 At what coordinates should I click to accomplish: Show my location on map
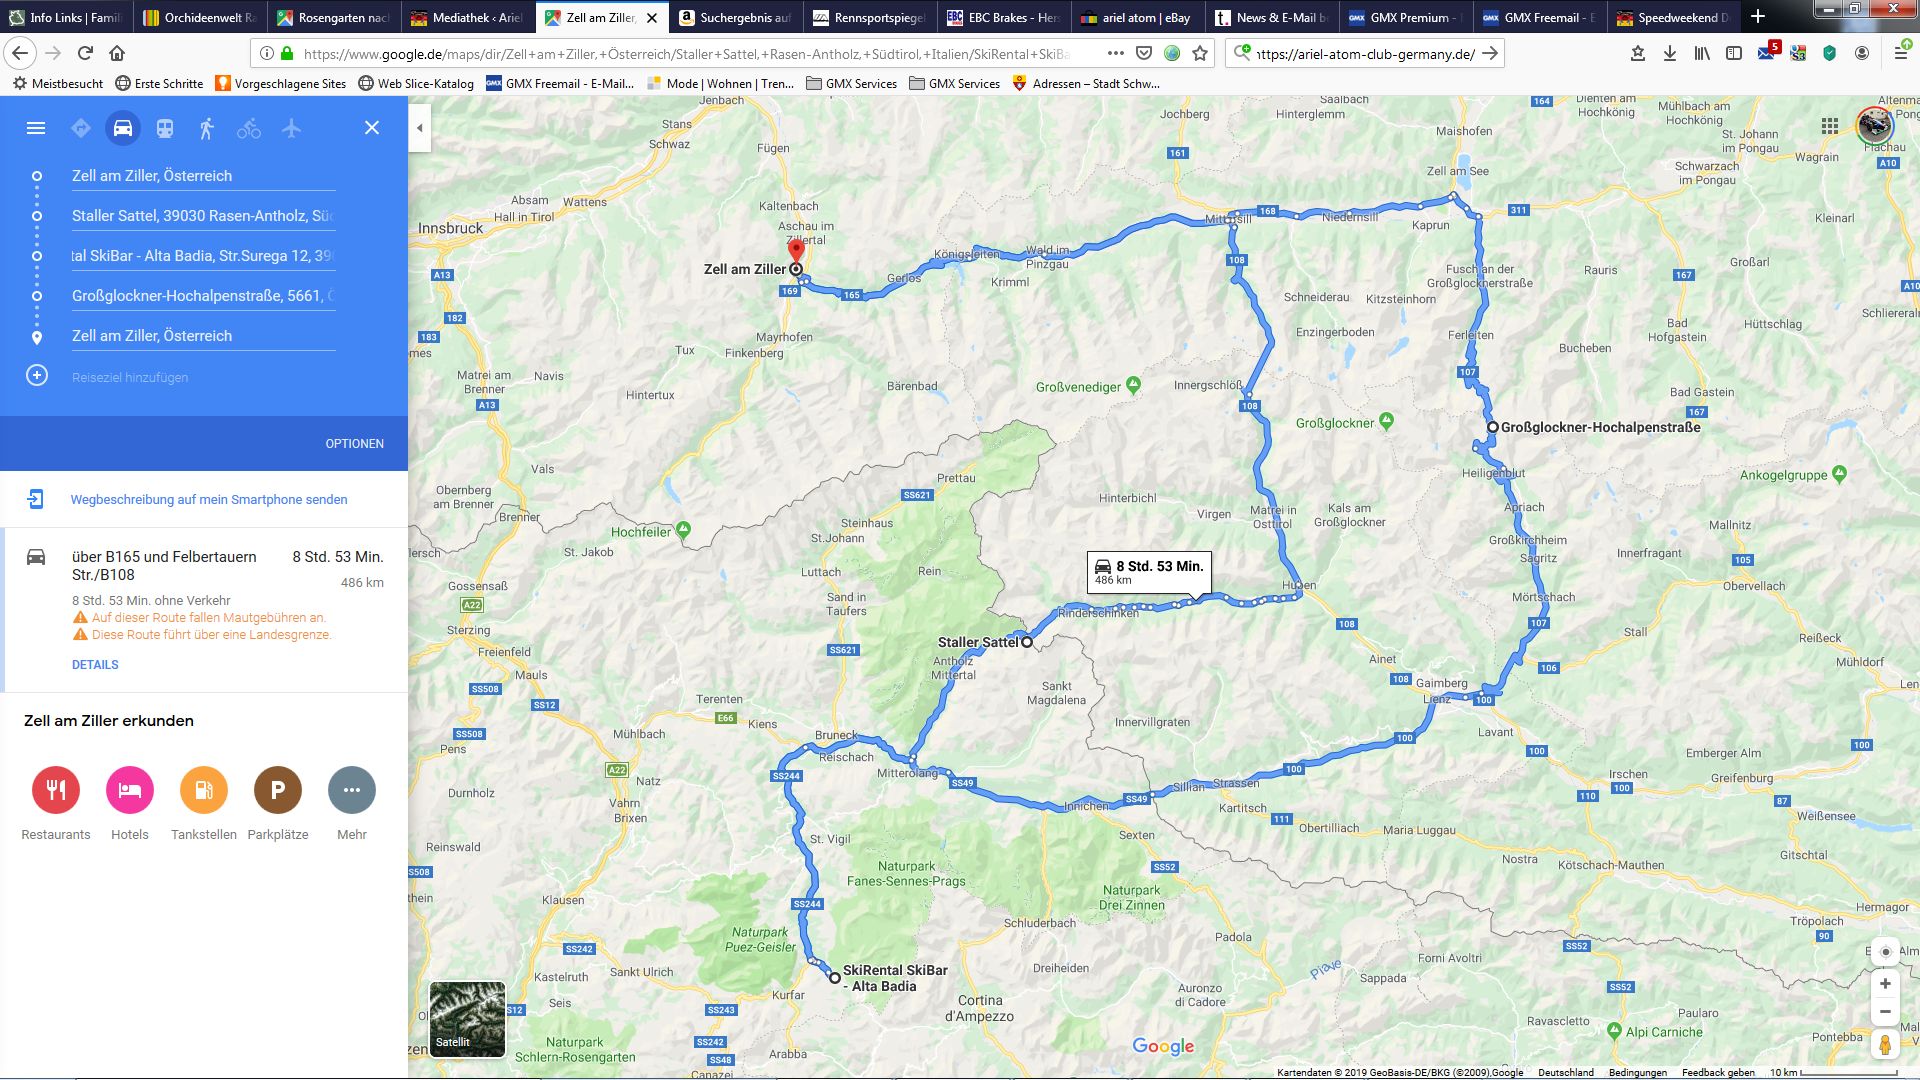(x=1885, y=951)
